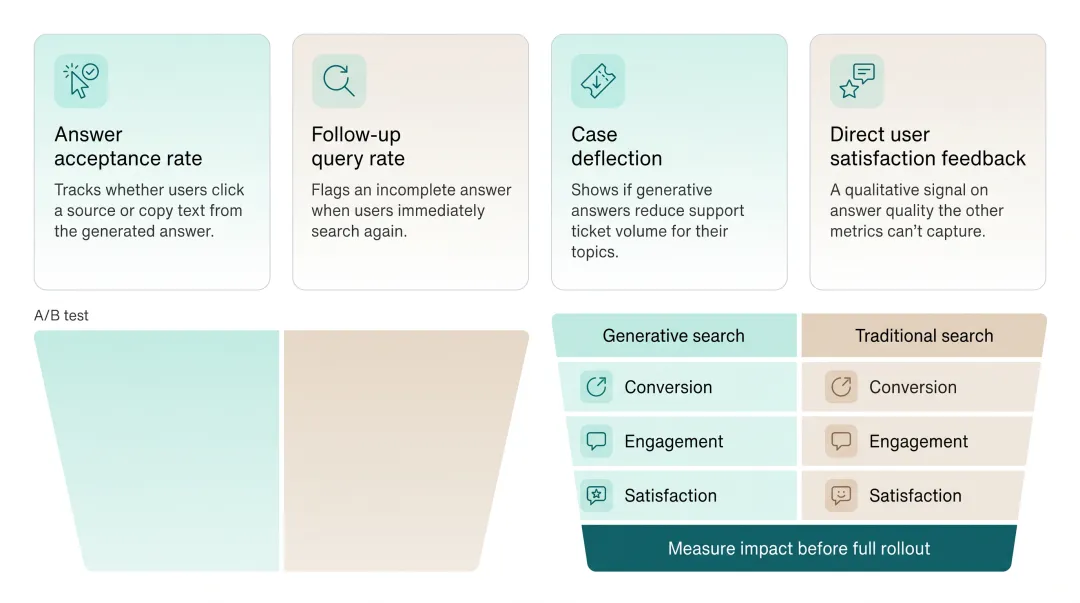Screen dimensions: 1080x603
Task: Click the Direct user satisfaction star-chat icon
Action: click(856, 81)
